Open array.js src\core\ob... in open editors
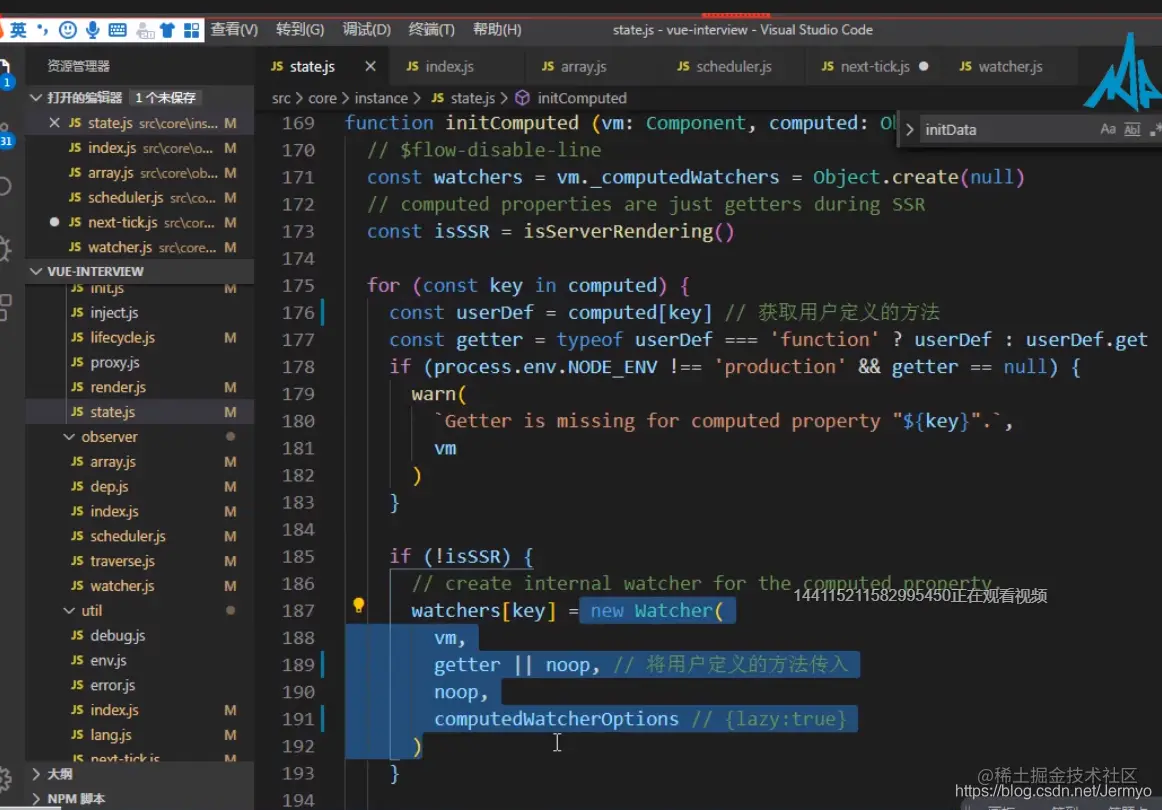This screenshot has height=810, width=1162. (x=140, y=173)
